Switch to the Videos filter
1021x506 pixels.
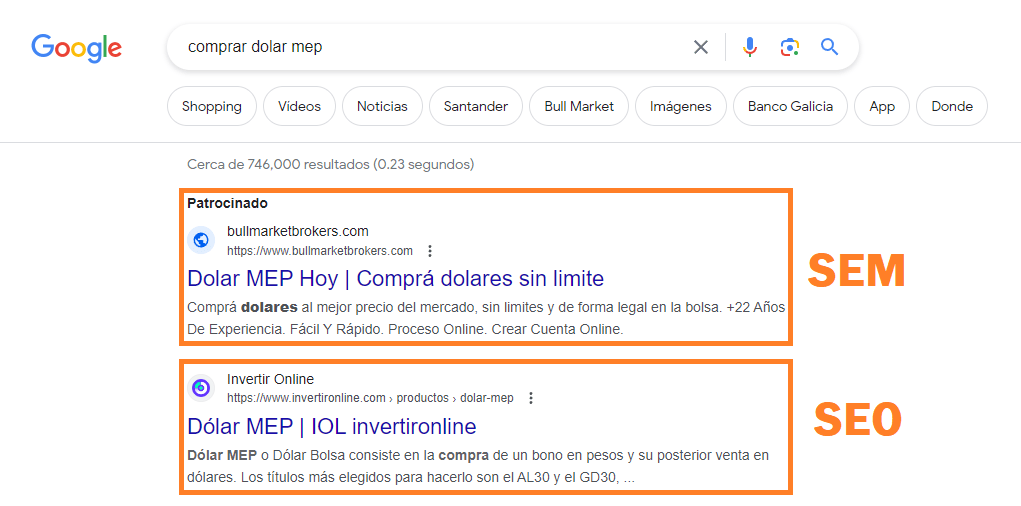[299, 106]
